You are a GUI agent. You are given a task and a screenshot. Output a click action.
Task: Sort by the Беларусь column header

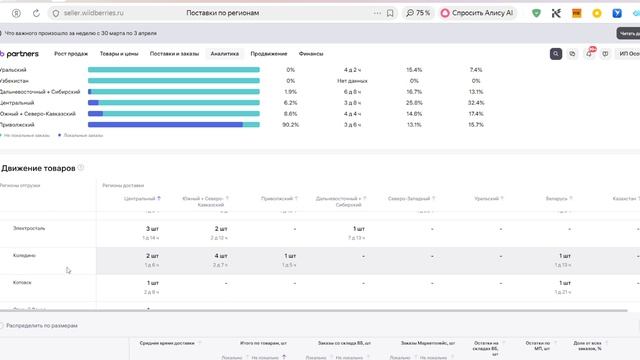coord(559,198)
